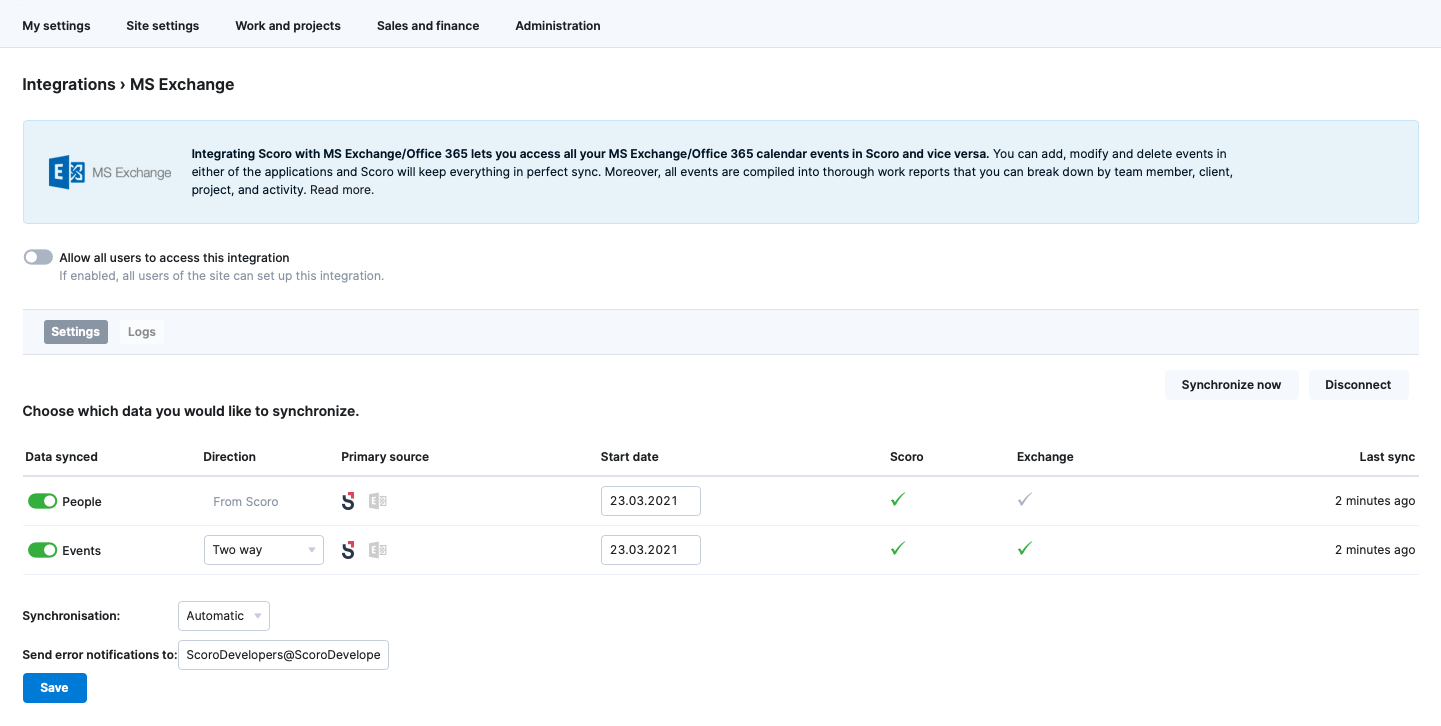
Task: Click 'Scoro' column header
Action: click(x=907, y=457)
